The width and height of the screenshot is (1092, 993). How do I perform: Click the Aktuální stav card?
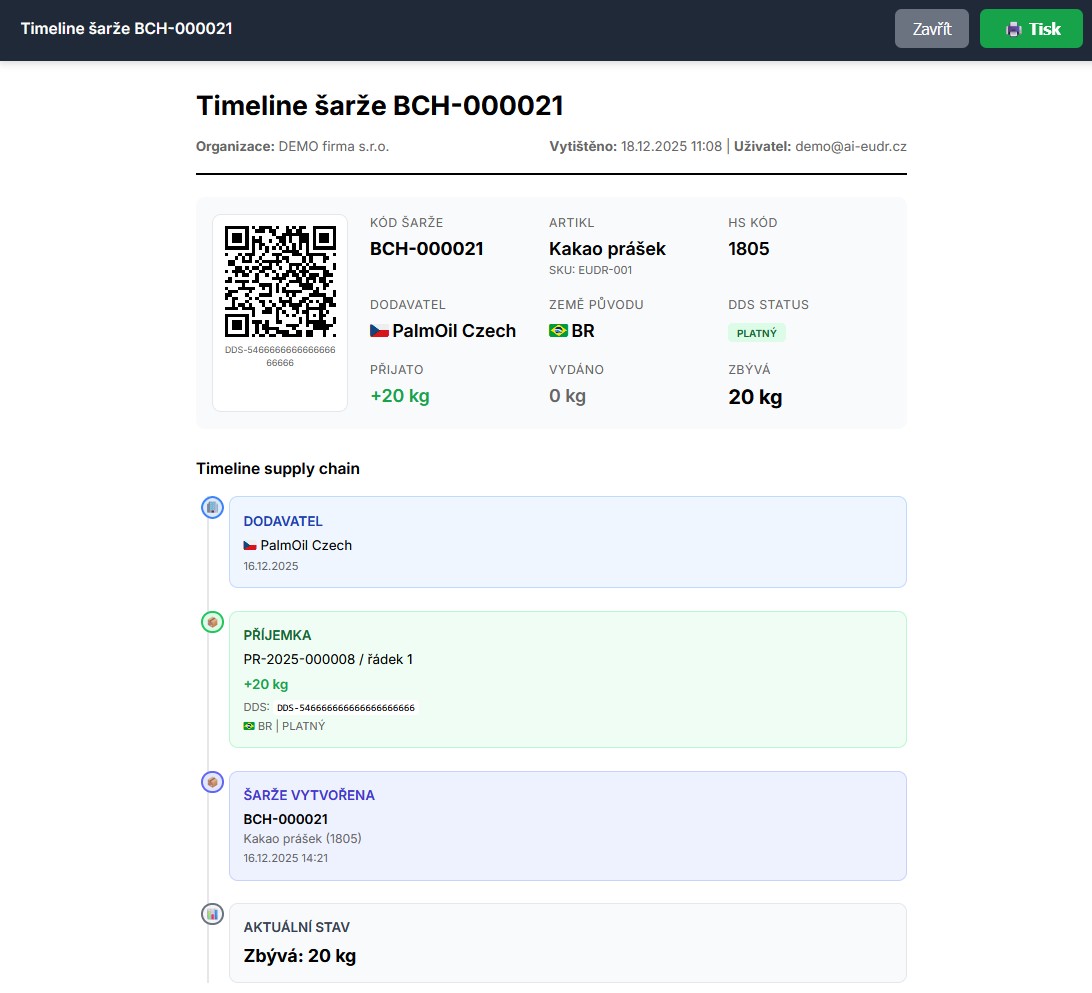click(x=567, y=942)
